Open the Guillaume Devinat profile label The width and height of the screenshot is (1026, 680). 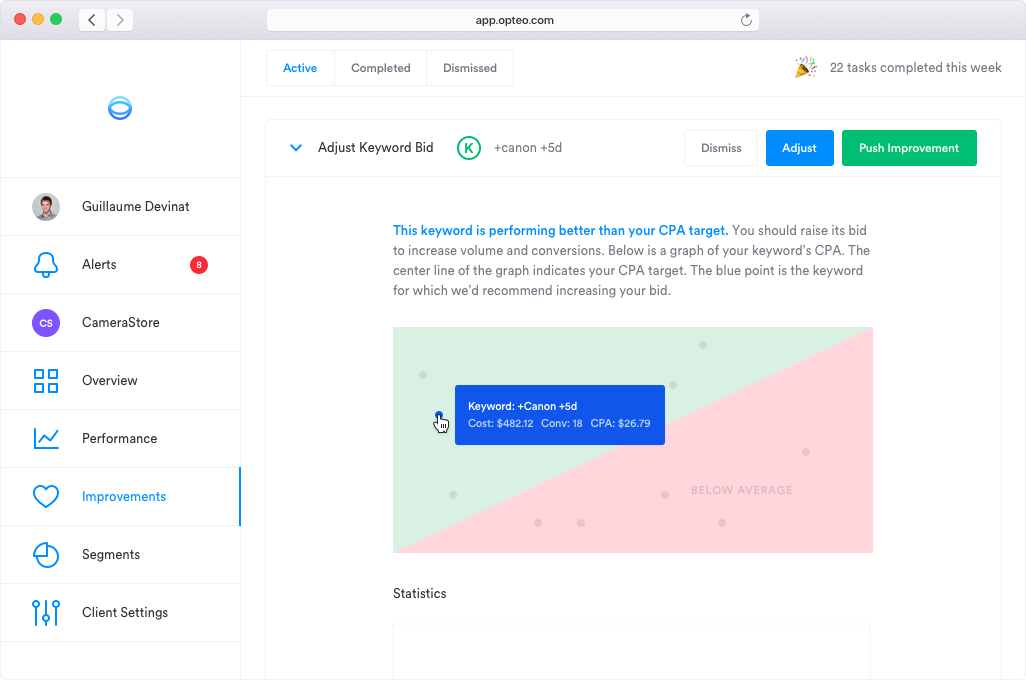[135, 207]
